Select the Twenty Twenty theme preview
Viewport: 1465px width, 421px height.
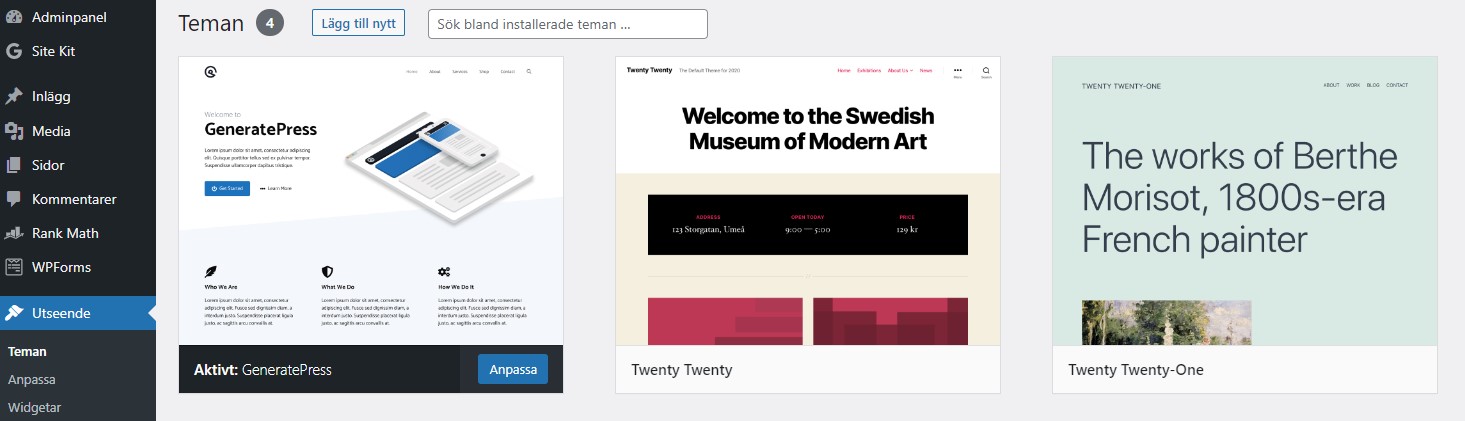[808, 201]
